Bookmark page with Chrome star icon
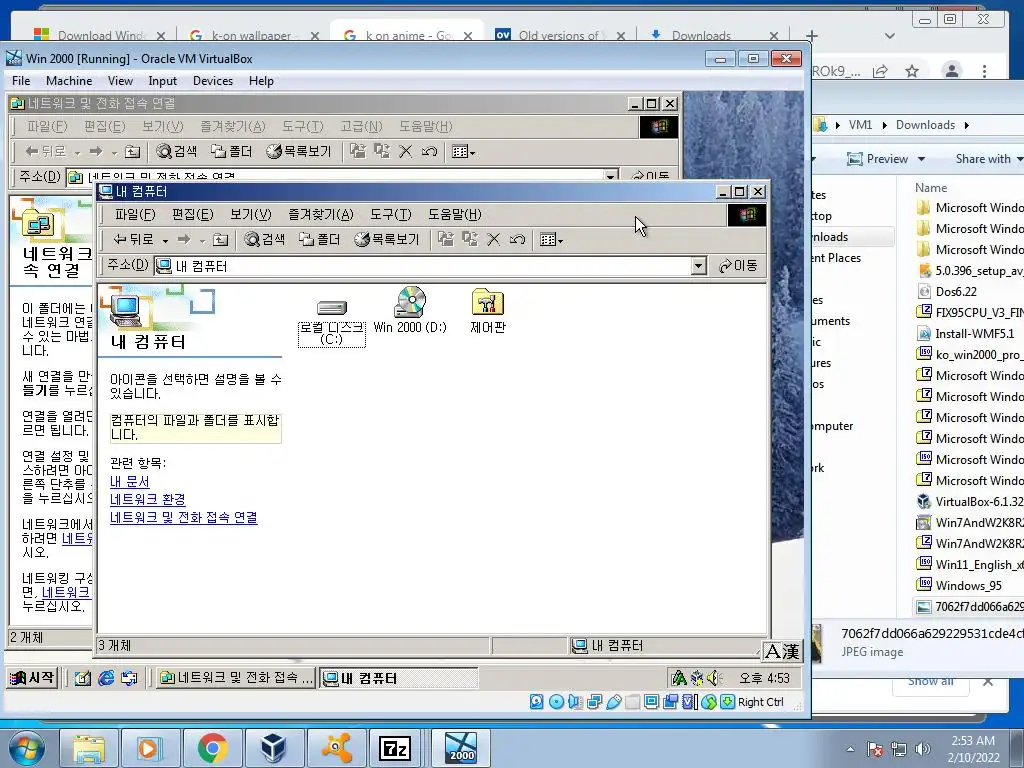Image resolution: width=1024 pixels, height=768 pixels. tap(912, 71)
